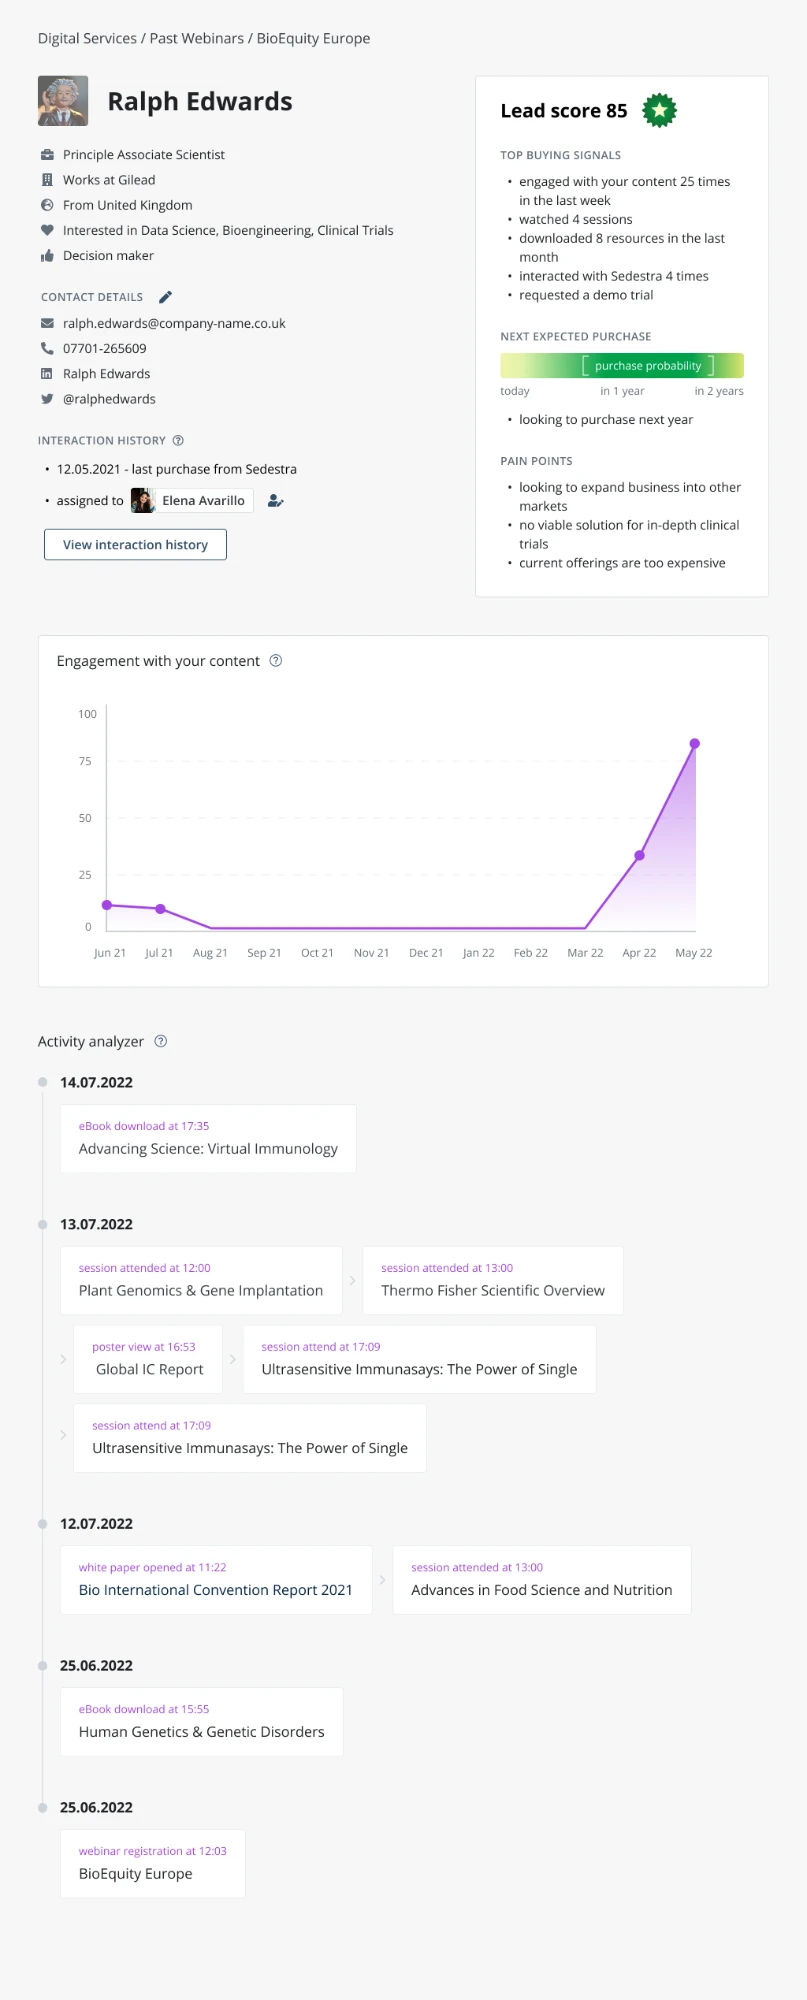Screen dimensions: 807x2000
Task: Open Global IC Report poster card
Action: [x=148, y=1359]
